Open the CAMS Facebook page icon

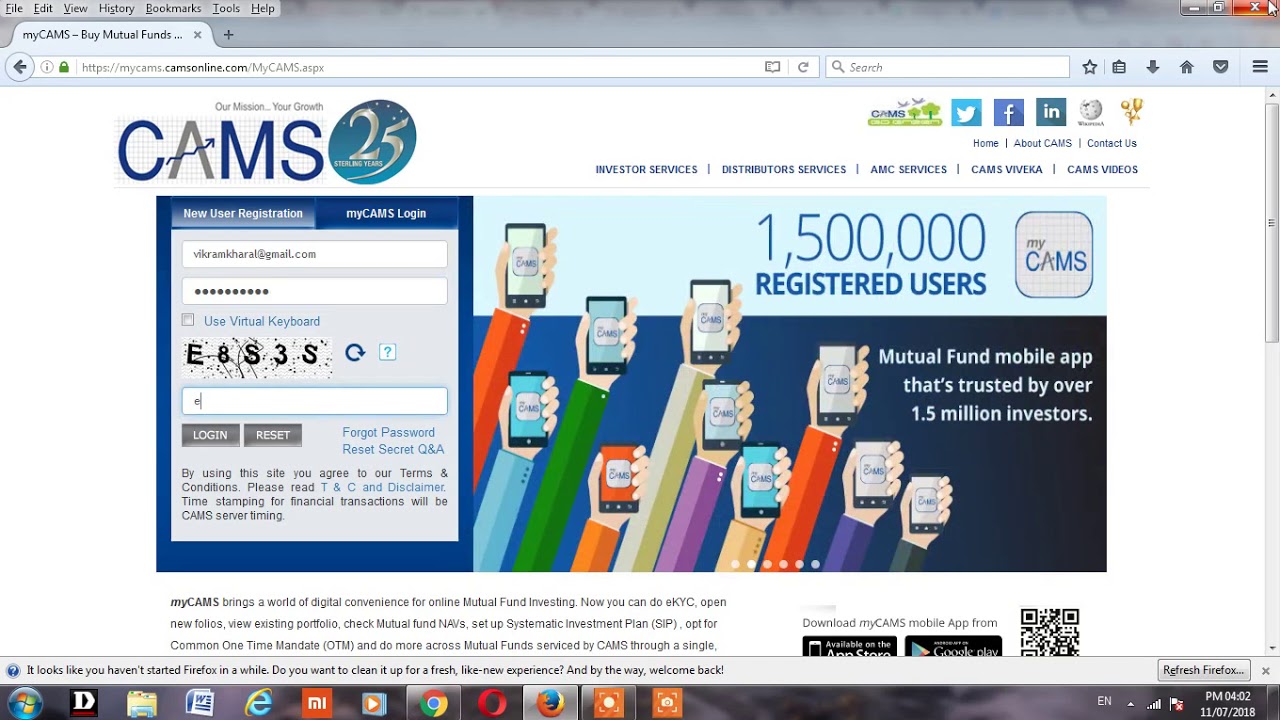pos(1008,113)
